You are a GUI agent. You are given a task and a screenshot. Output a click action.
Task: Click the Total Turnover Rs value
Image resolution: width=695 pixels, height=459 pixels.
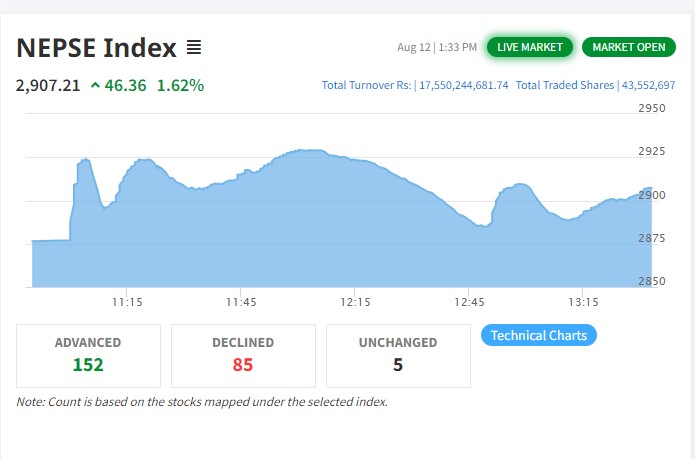[461, 86]
